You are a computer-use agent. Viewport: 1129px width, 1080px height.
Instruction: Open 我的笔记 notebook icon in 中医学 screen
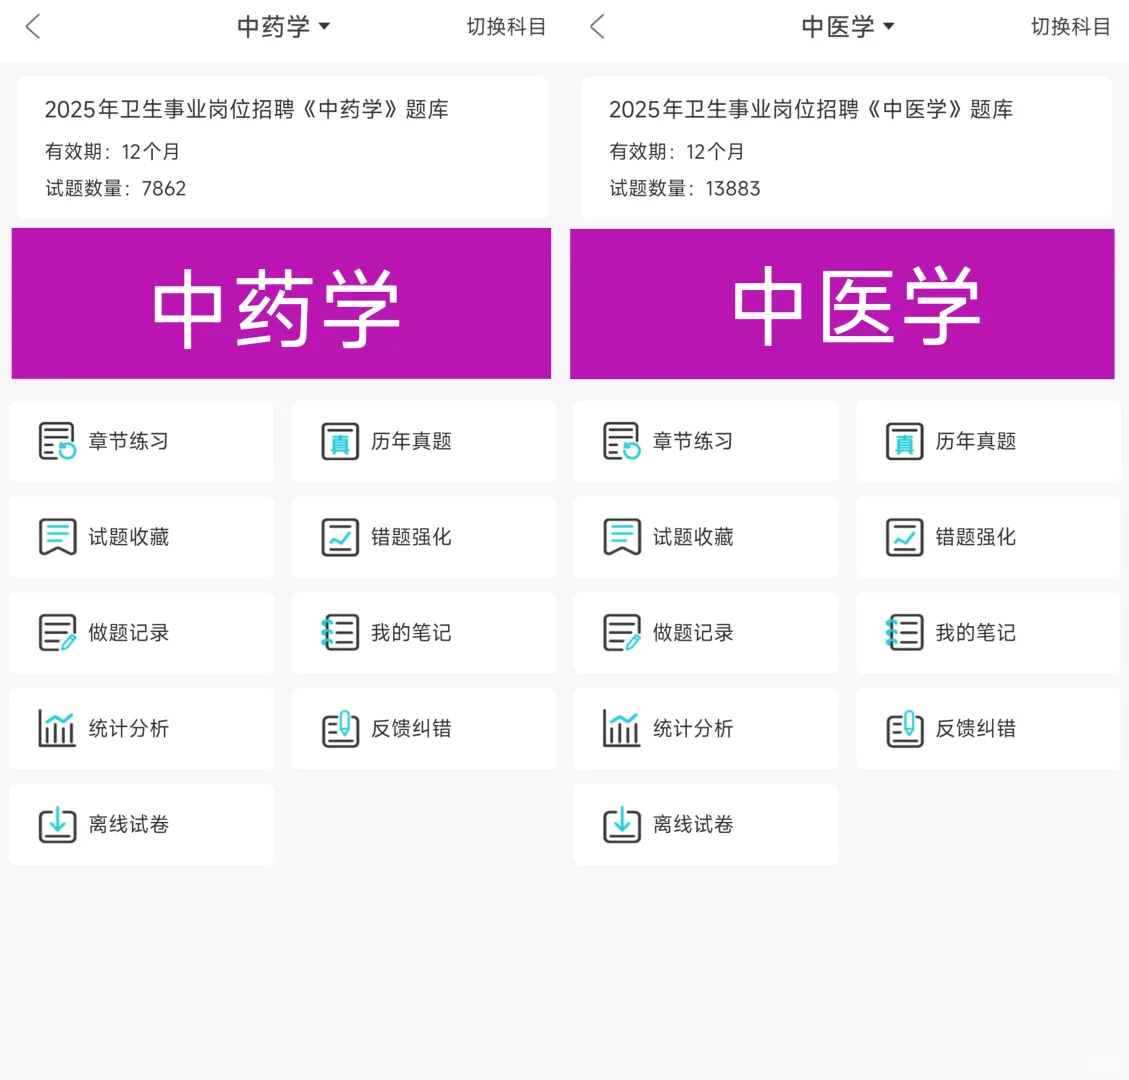click(904, 633)
